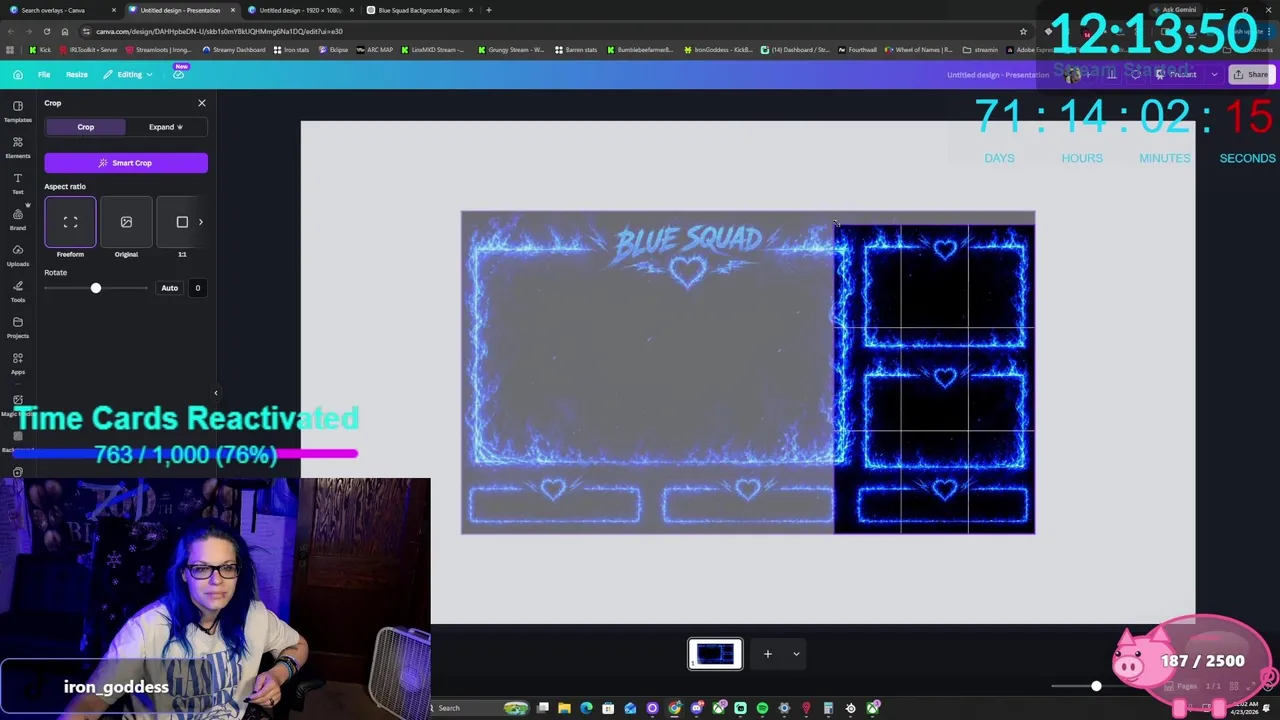Add a new page with plus button

(x=767, y=654)
